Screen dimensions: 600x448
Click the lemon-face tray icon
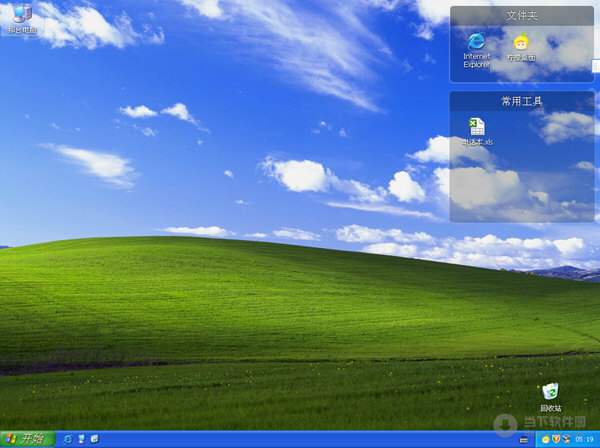pos(546,439)
